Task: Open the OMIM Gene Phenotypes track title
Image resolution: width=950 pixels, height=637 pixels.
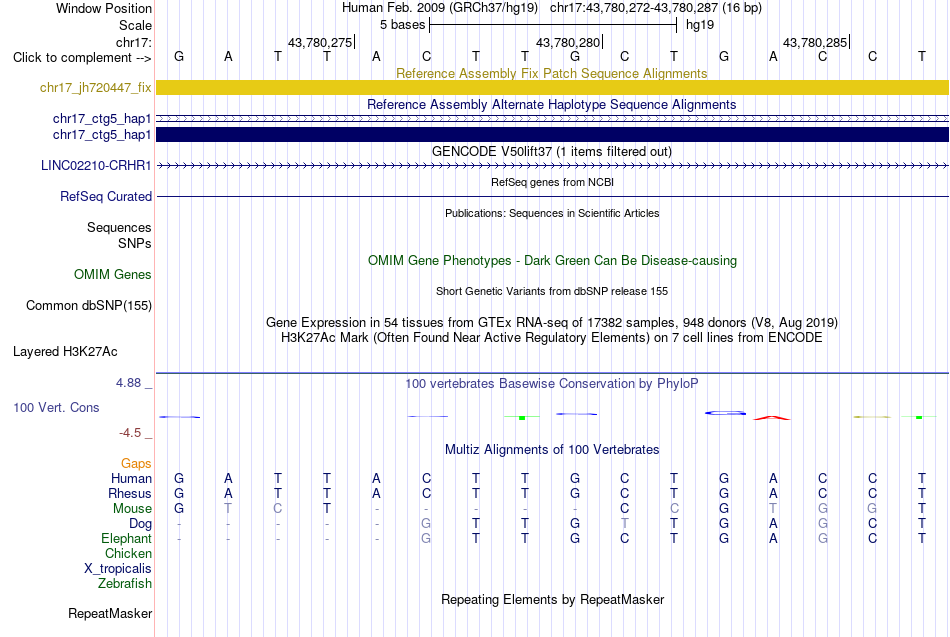Action: point(552,261)
